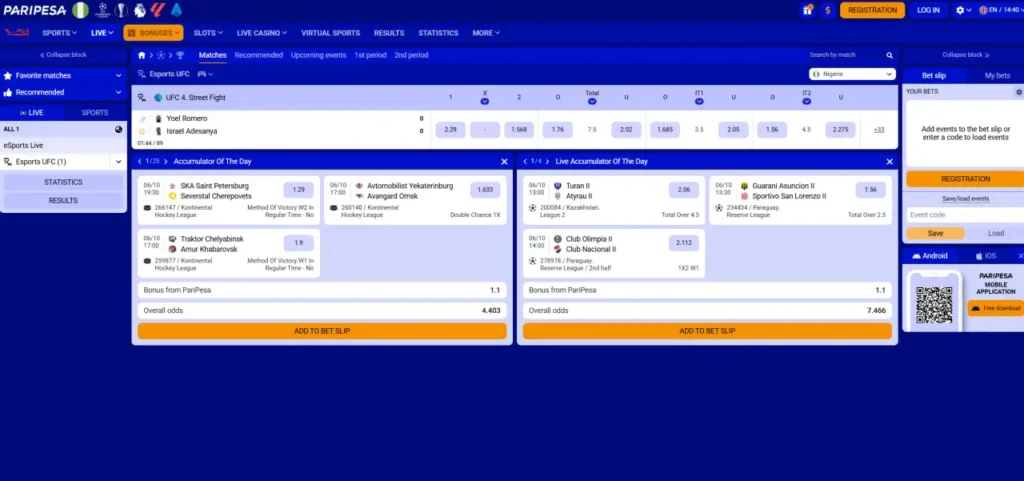This screenshot has height=481, width=1024.
Task: Select the Upcoming events tab
Action: (x=319, y=55)
